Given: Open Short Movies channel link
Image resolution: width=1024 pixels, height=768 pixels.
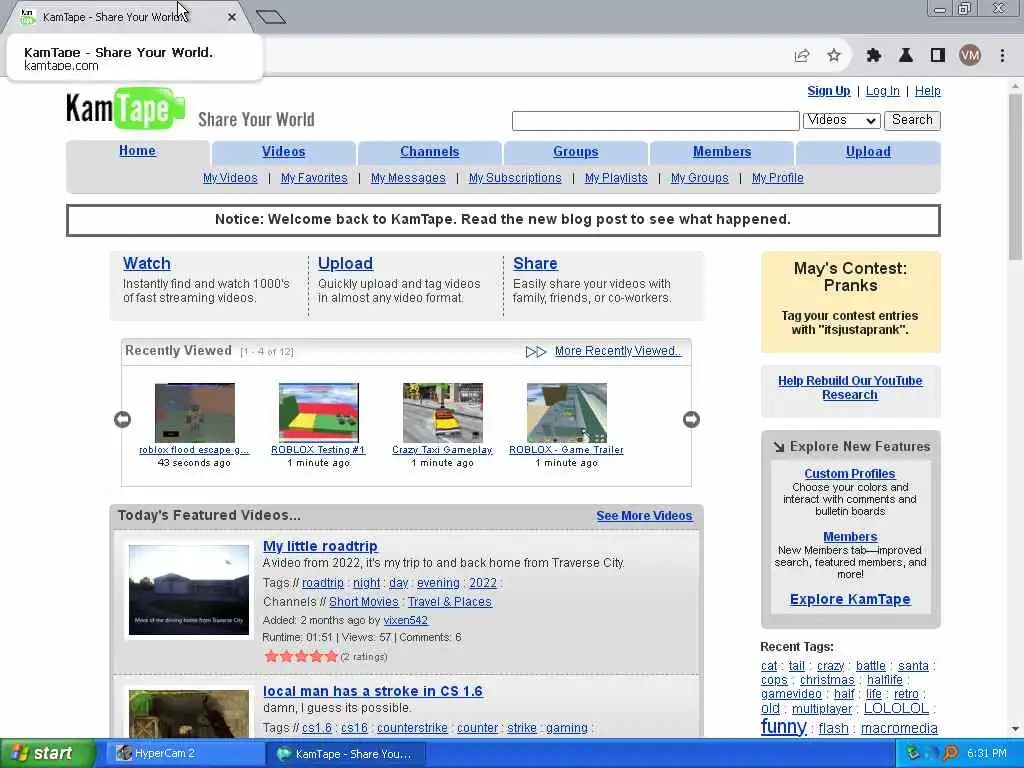Looking at the screenshot, I should point(364,601).
